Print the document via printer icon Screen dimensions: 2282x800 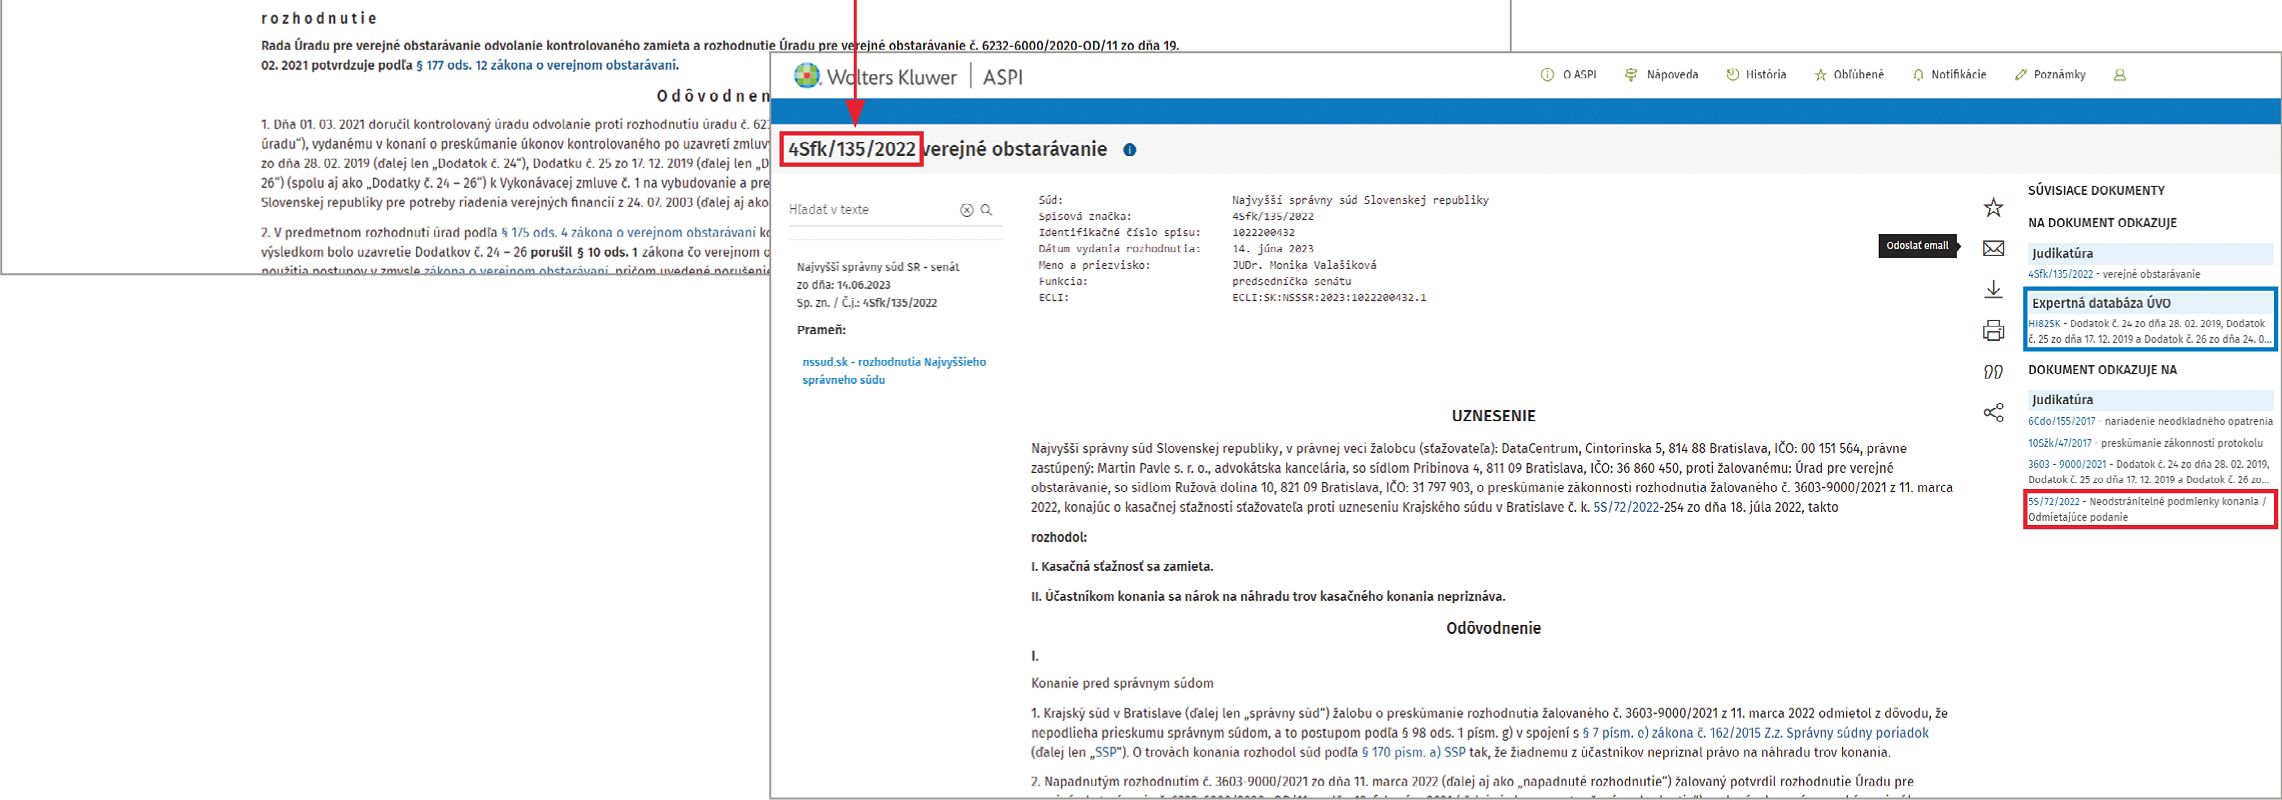pos(1993,331)
